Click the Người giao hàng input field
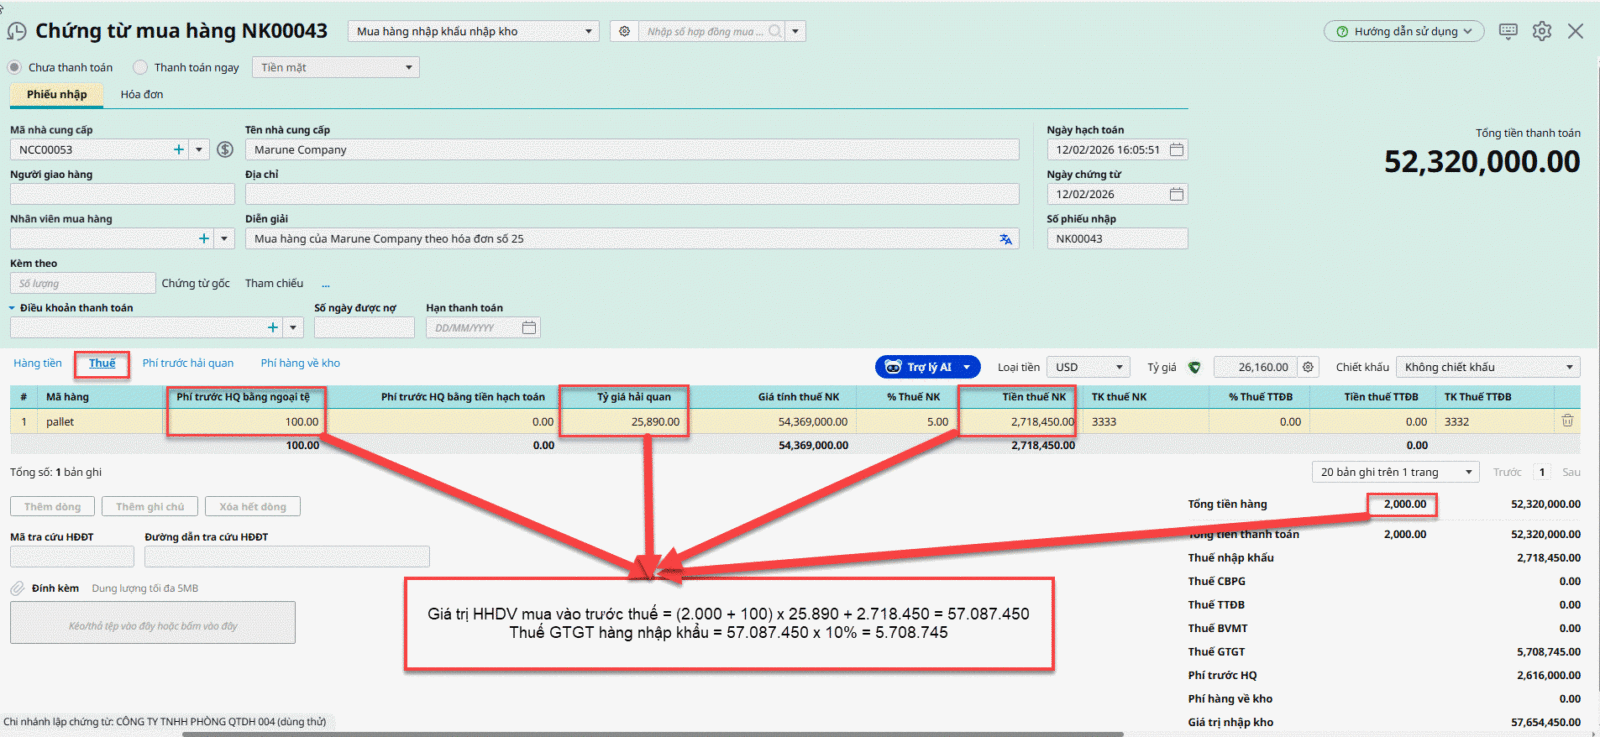The width and height of the screenshot is (1600, 737). 122,194
